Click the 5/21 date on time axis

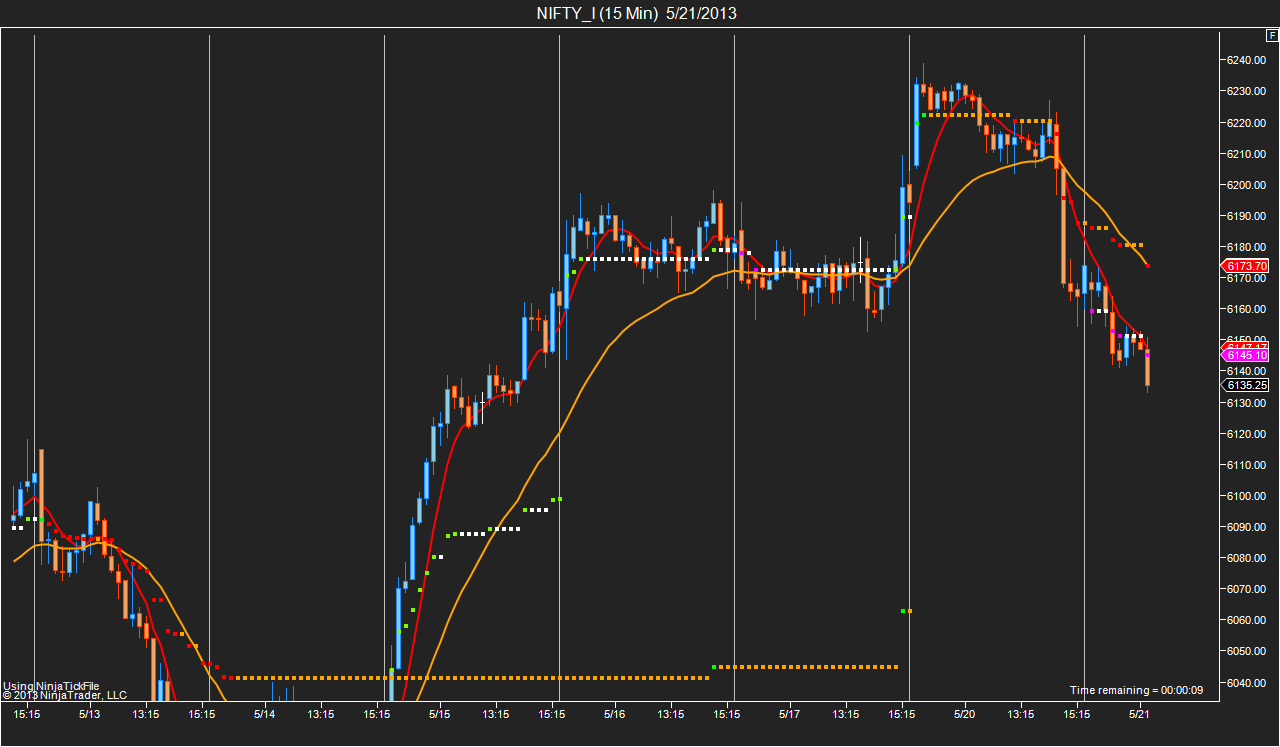point(1140,715)
